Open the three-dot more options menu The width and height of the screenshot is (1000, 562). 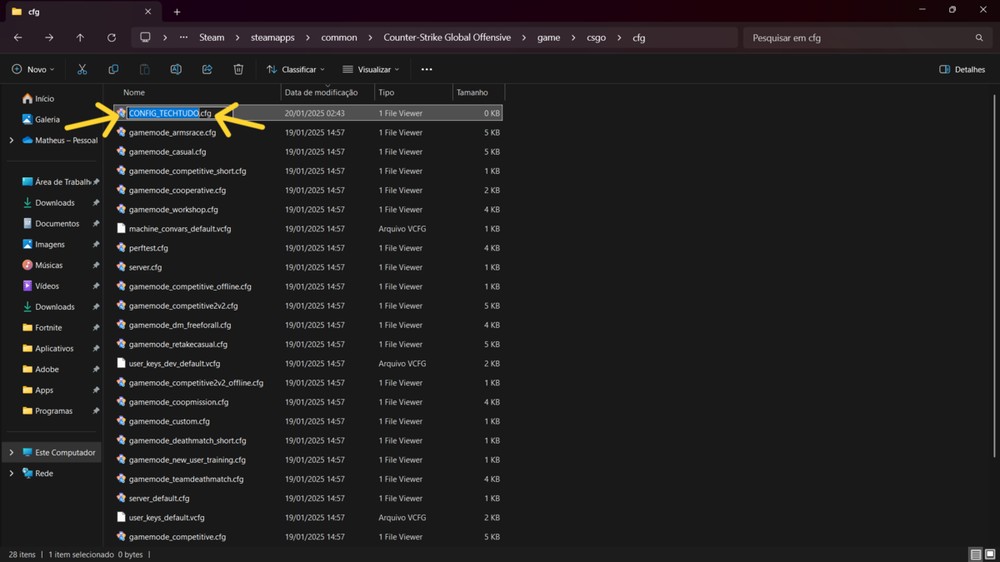tap(427, 70)
